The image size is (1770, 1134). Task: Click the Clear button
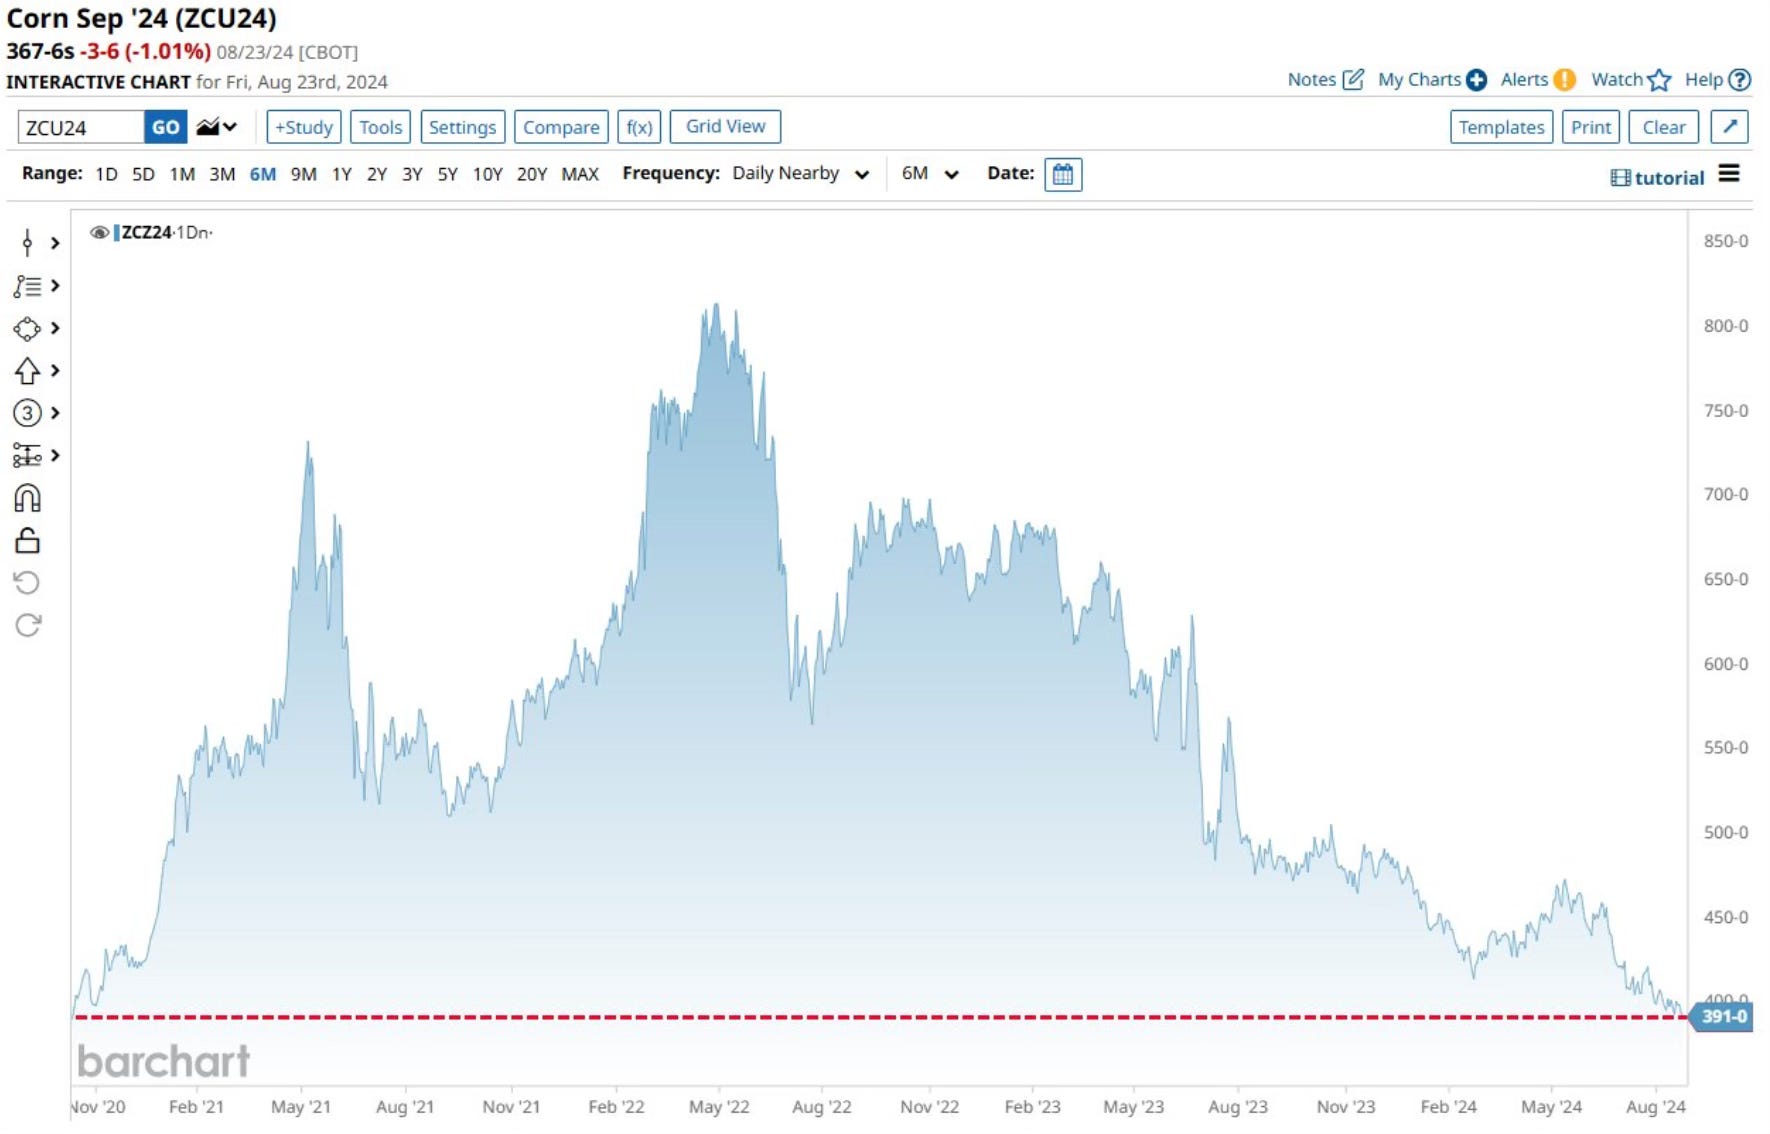1664,127
